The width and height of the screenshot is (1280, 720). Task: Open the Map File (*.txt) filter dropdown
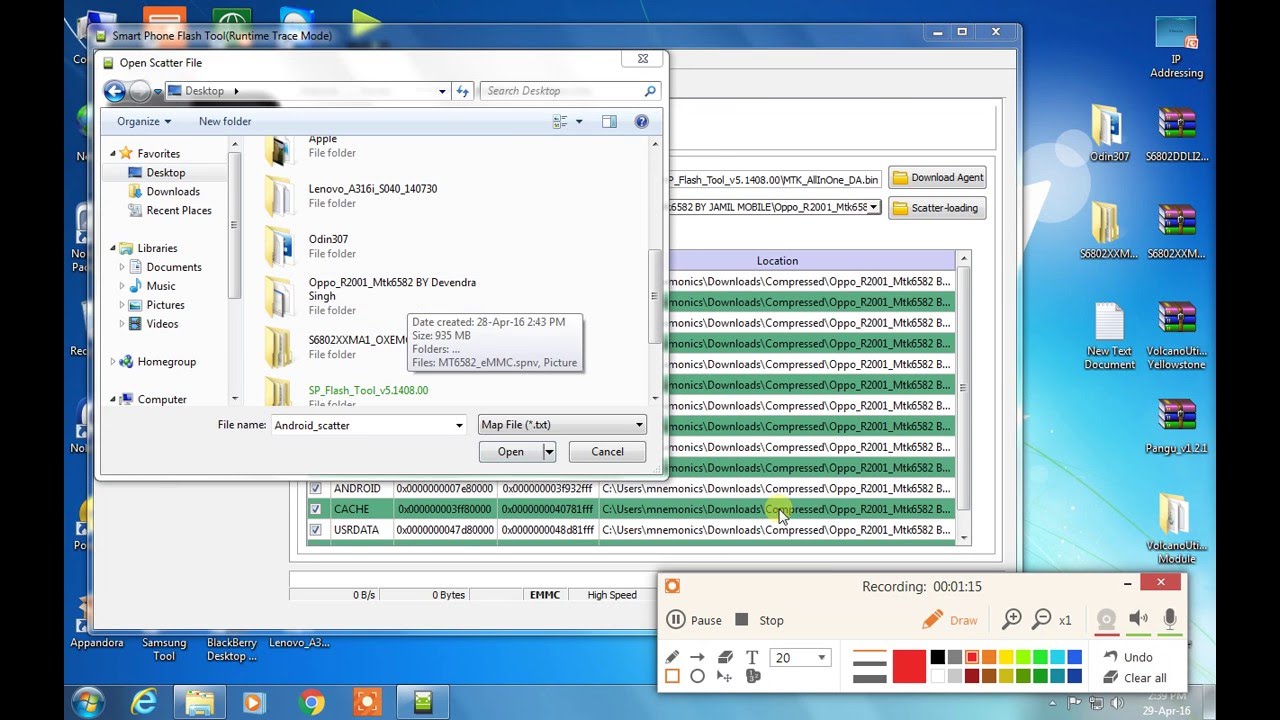562,425
